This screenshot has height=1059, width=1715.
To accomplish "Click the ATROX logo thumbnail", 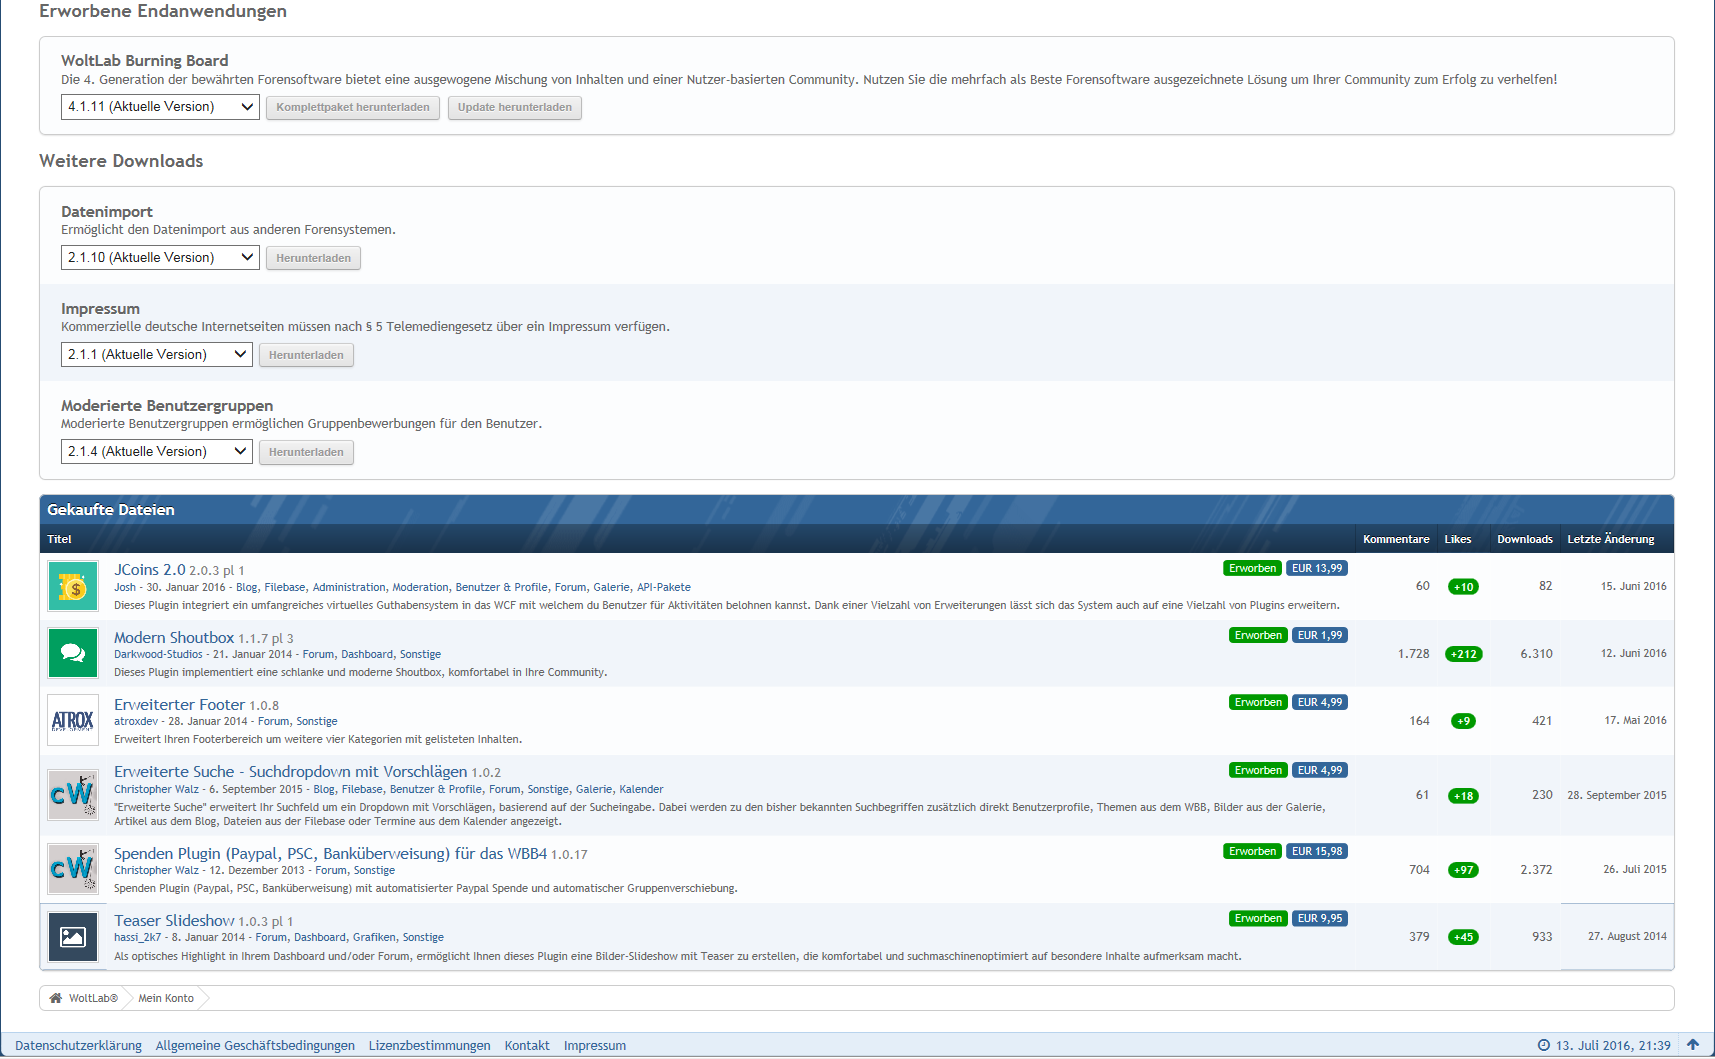I will pyautogui.click(x=73, y=720).
